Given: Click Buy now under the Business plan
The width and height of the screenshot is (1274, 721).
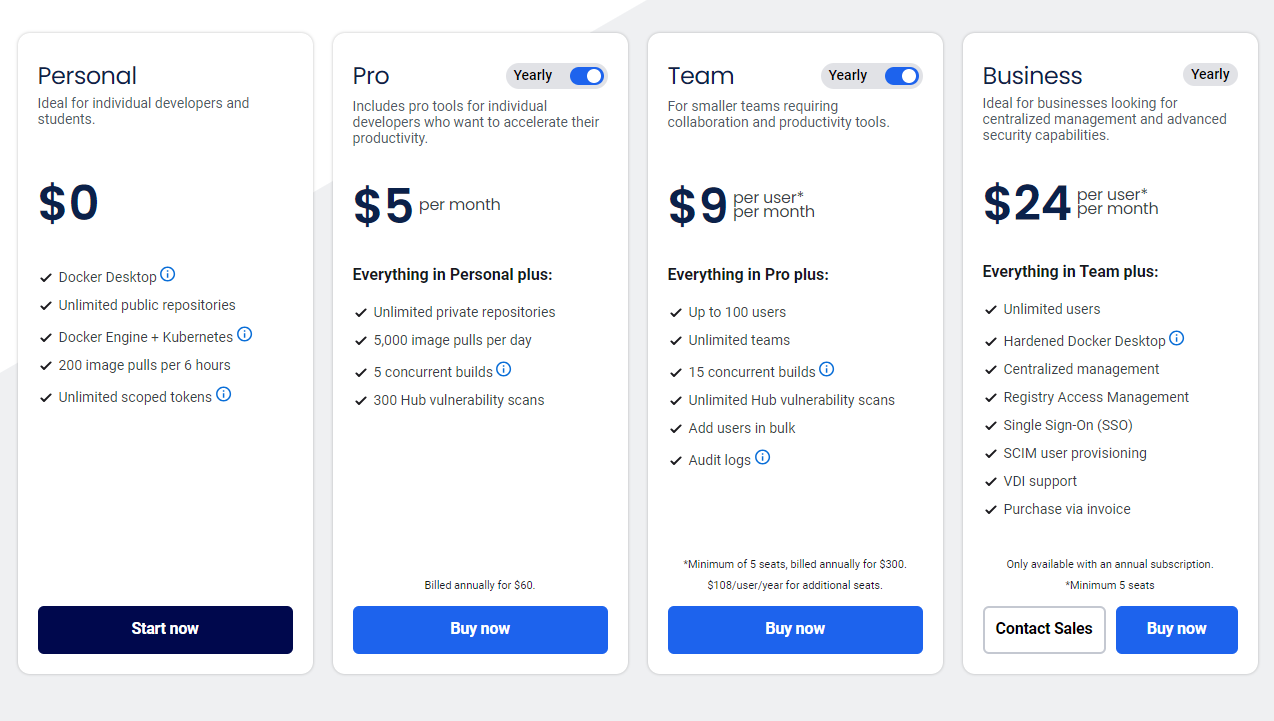Looking at the screenshot, I should (x=1177, y=629).
